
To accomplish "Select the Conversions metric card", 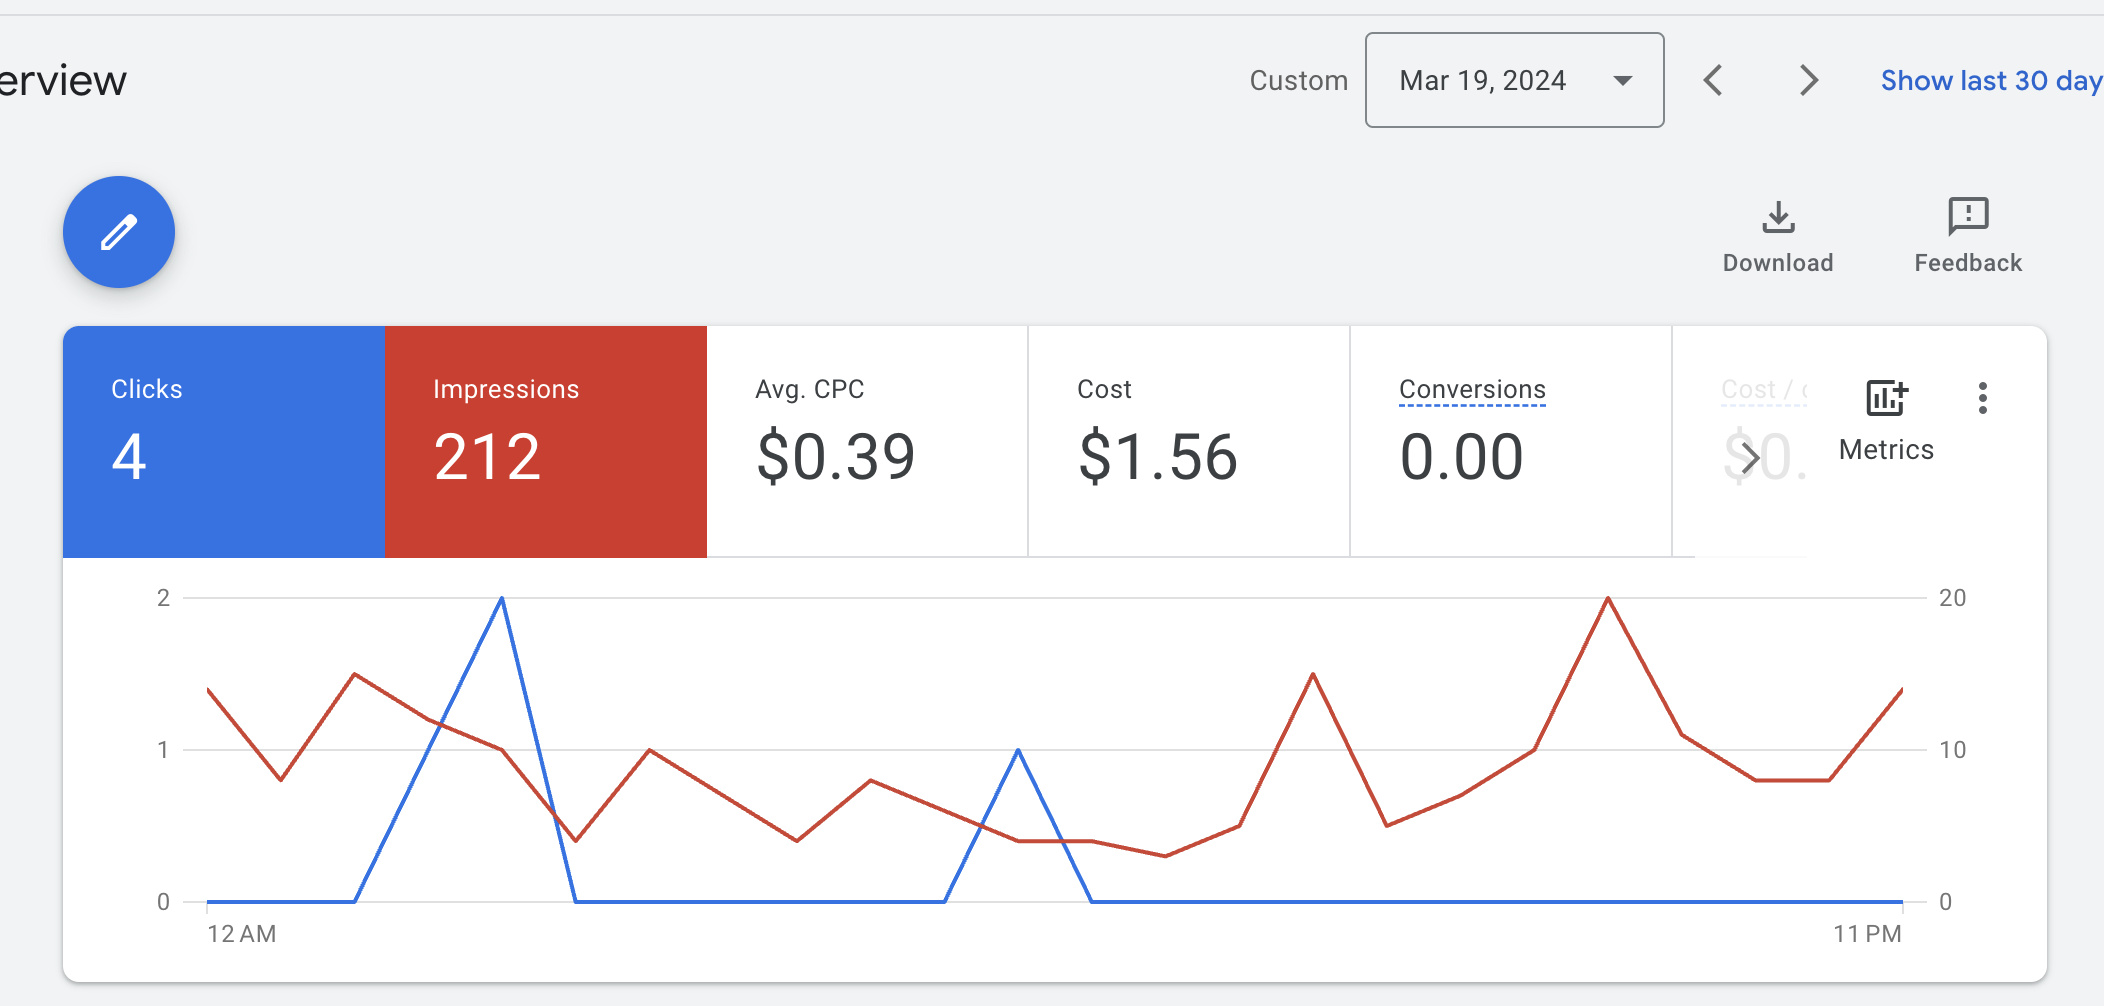I will pyautogui.click(x=1511, y=441).
